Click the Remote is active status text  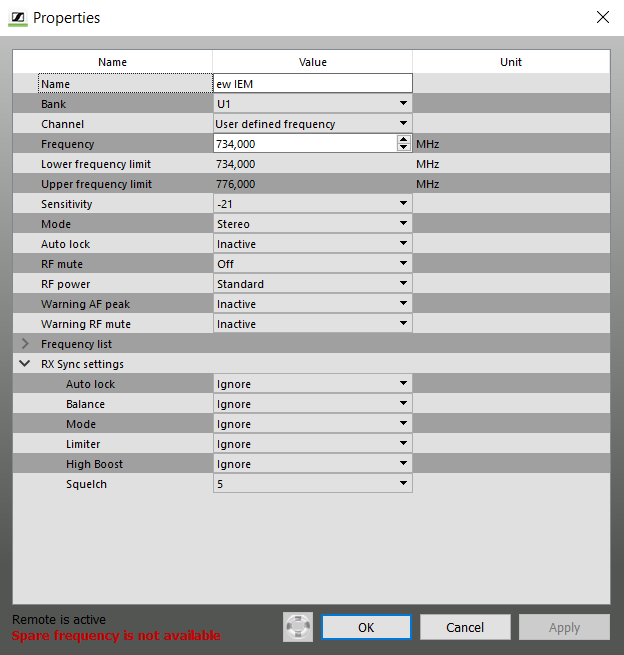coord(59,619)
